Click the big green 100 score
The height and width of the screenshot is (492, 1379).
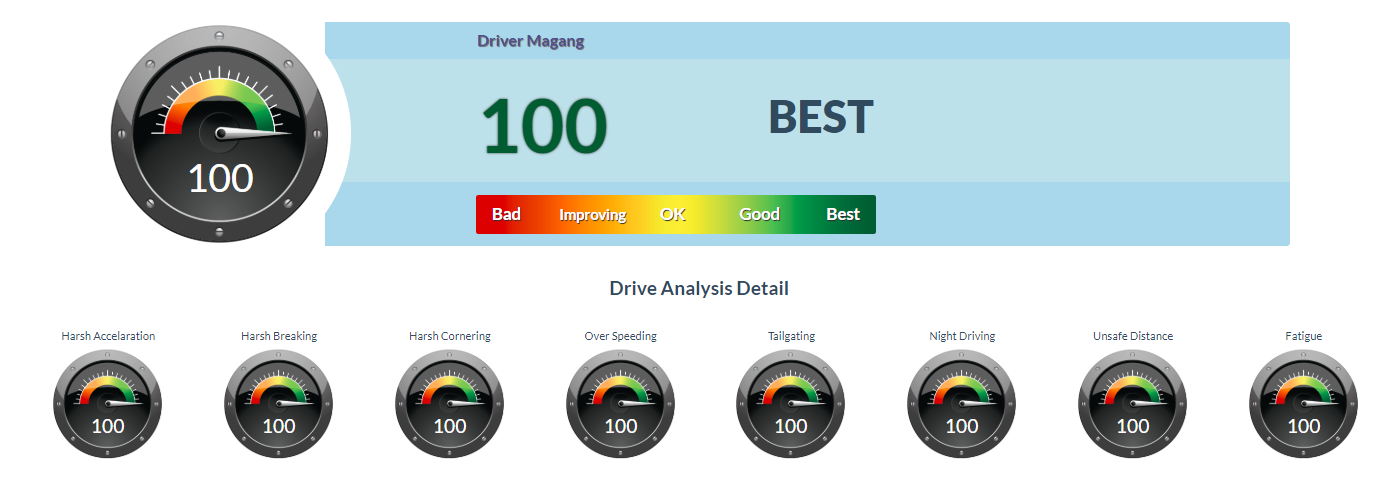point(544,126)
